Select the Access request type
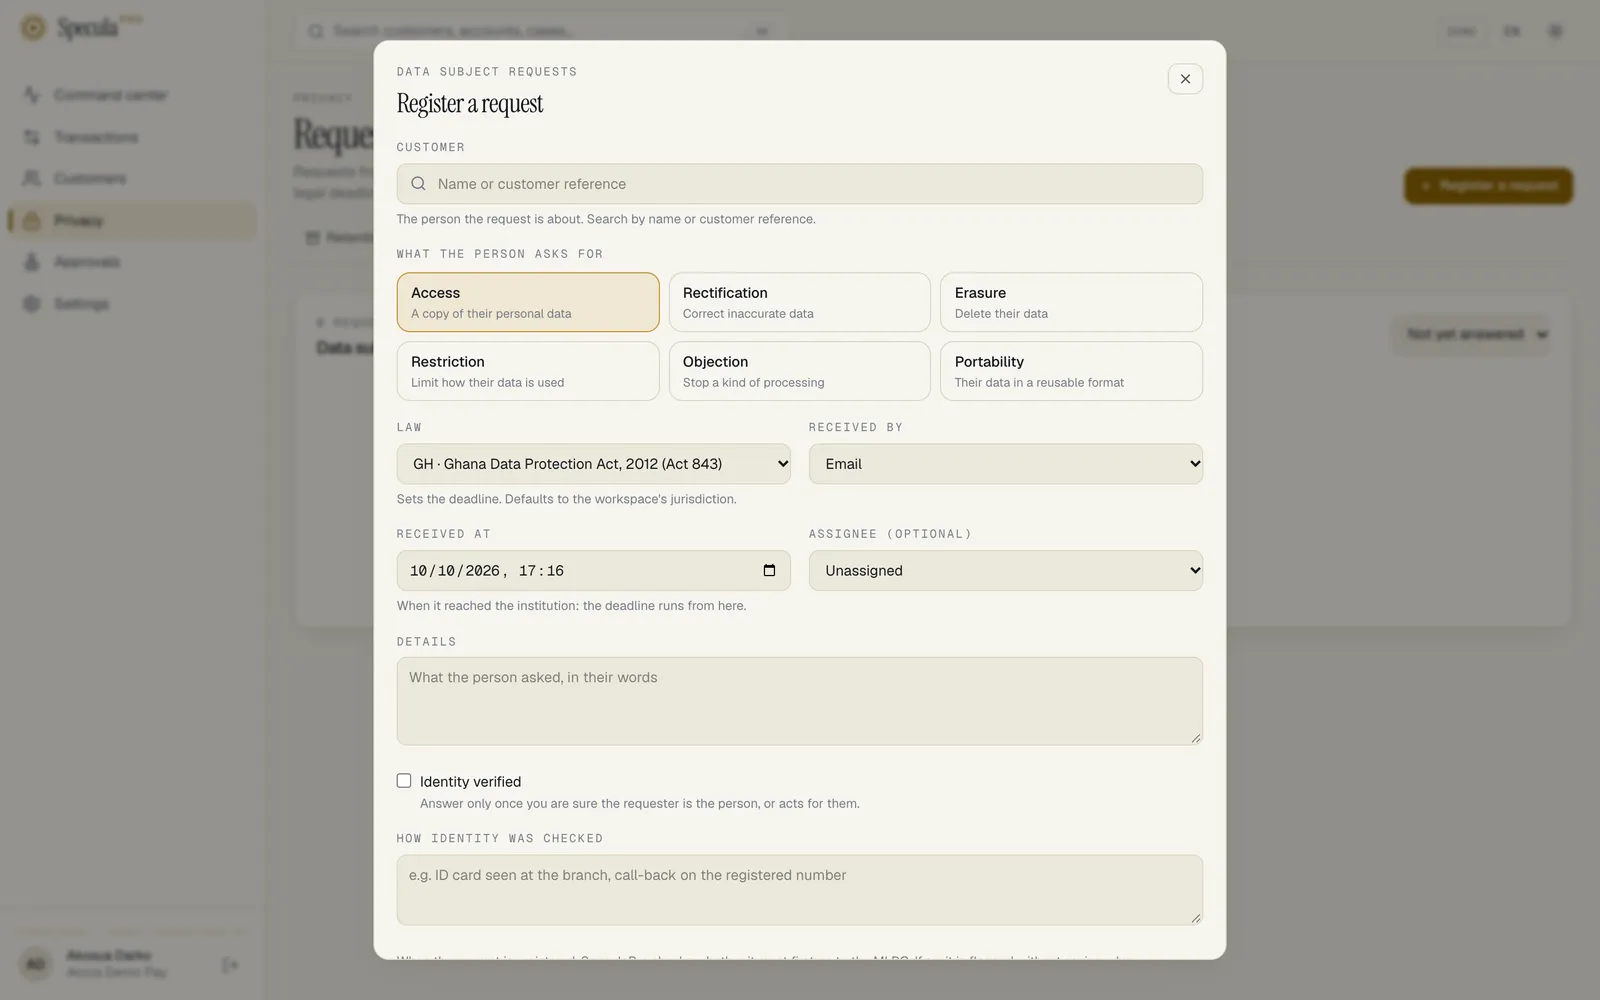 (x=528, y=302)
